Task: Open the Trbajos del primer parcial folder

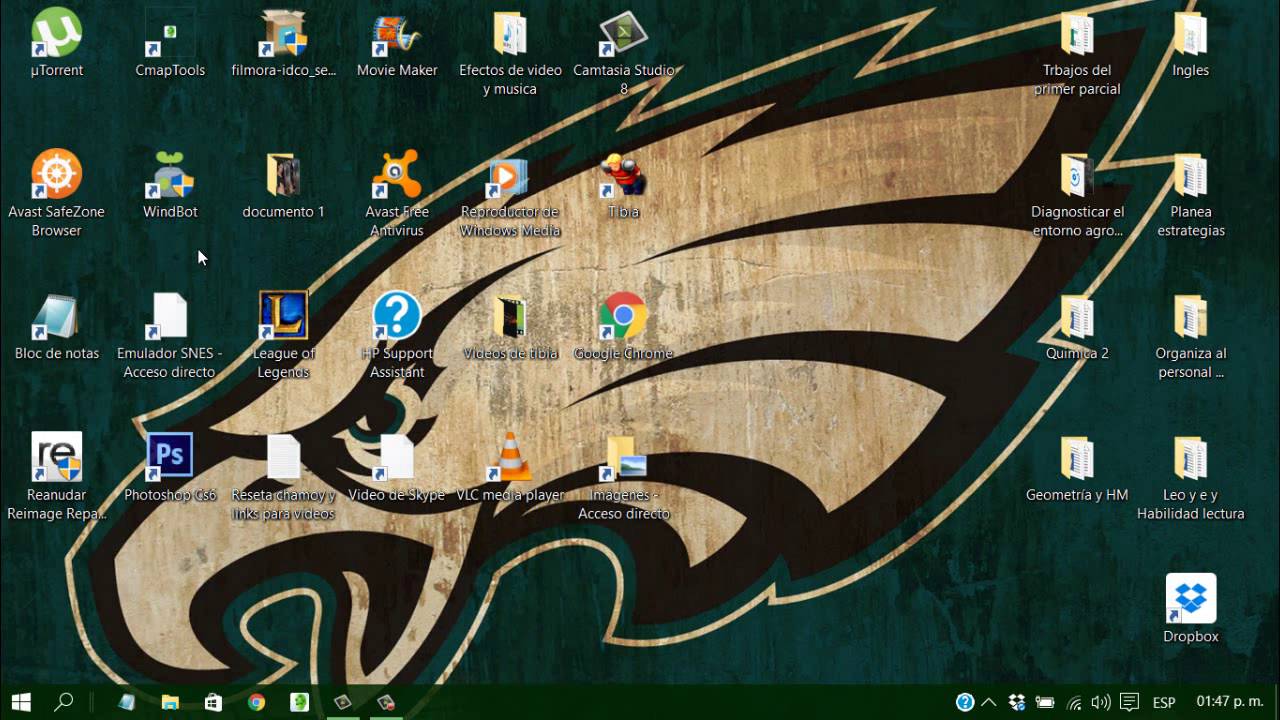Action: click(x=1077, y=54)
